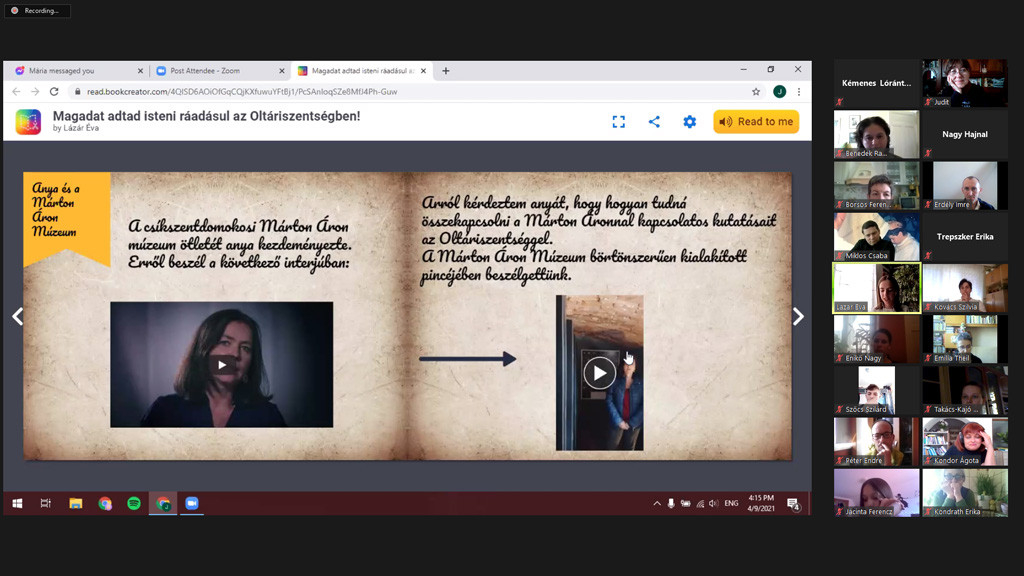Open File Explorer from the taskbar
Viewport: 1024px width, 576px height.
(76, 504)
